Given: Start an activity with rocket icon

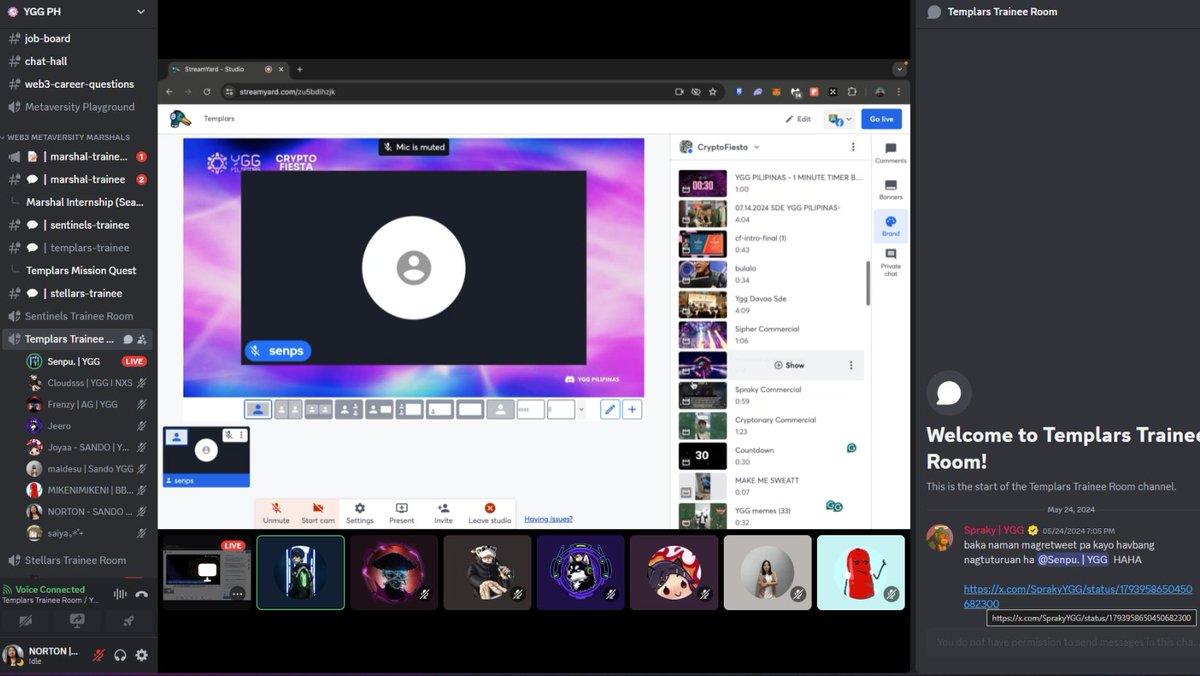Looking at the screenshot, I should [128, 621].
